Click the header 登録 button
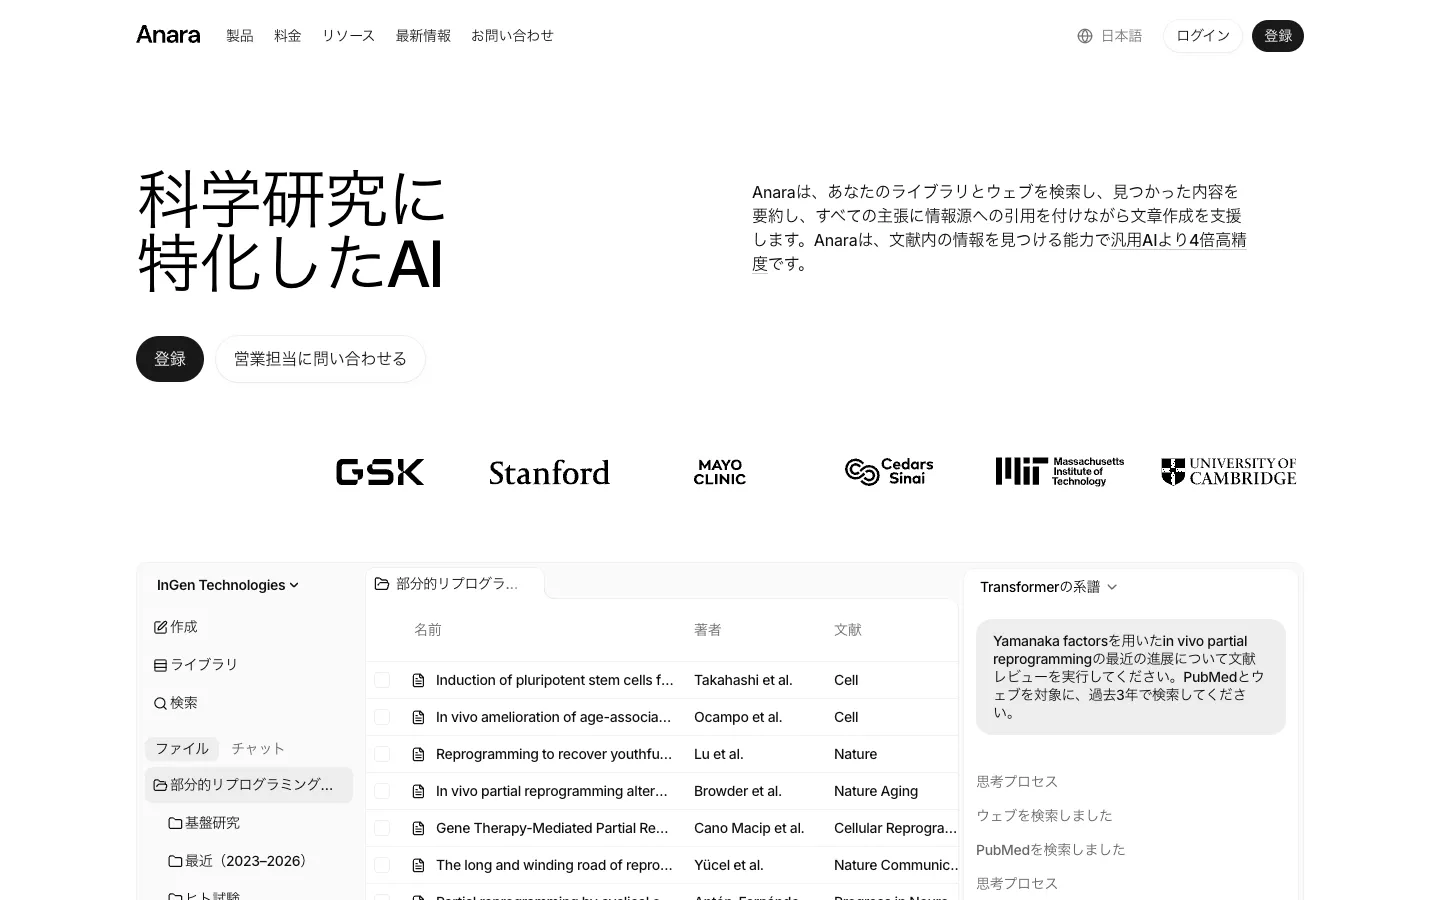This screenshot has width=1440, height=900. 1278,36
